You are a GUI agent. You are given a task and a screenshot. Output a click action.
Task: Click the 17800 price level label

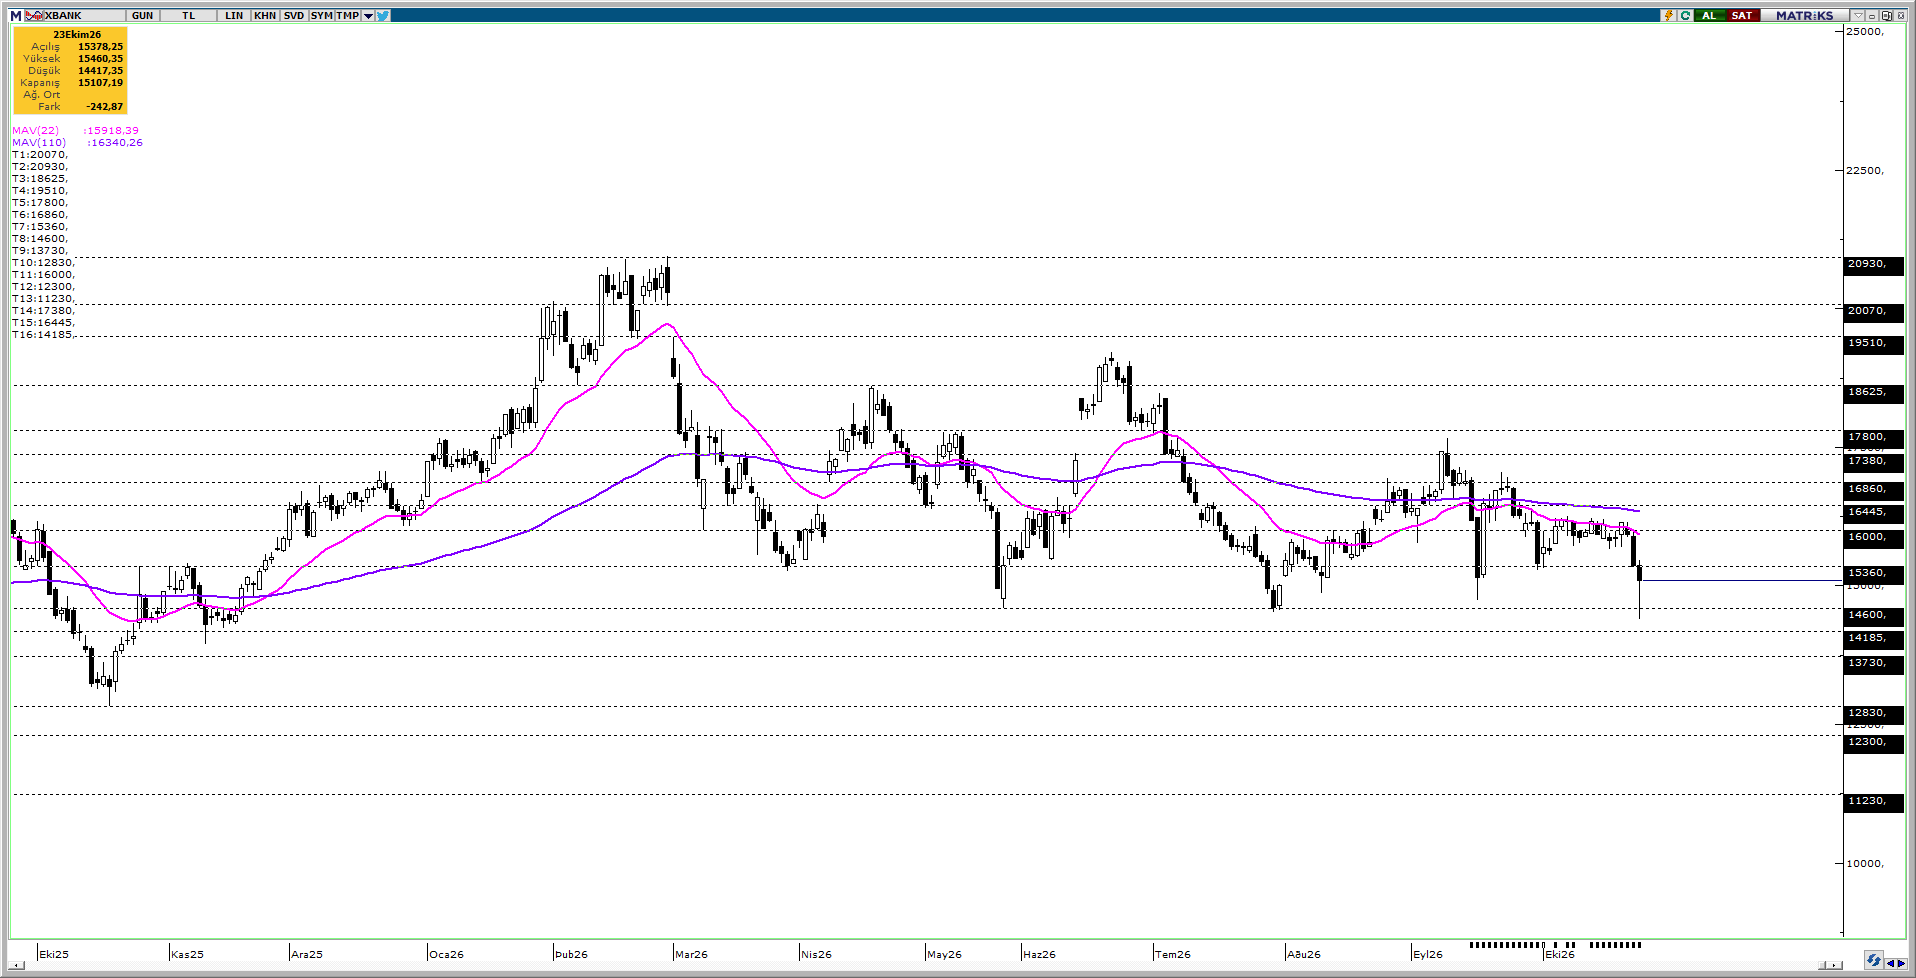[1873, 437]
